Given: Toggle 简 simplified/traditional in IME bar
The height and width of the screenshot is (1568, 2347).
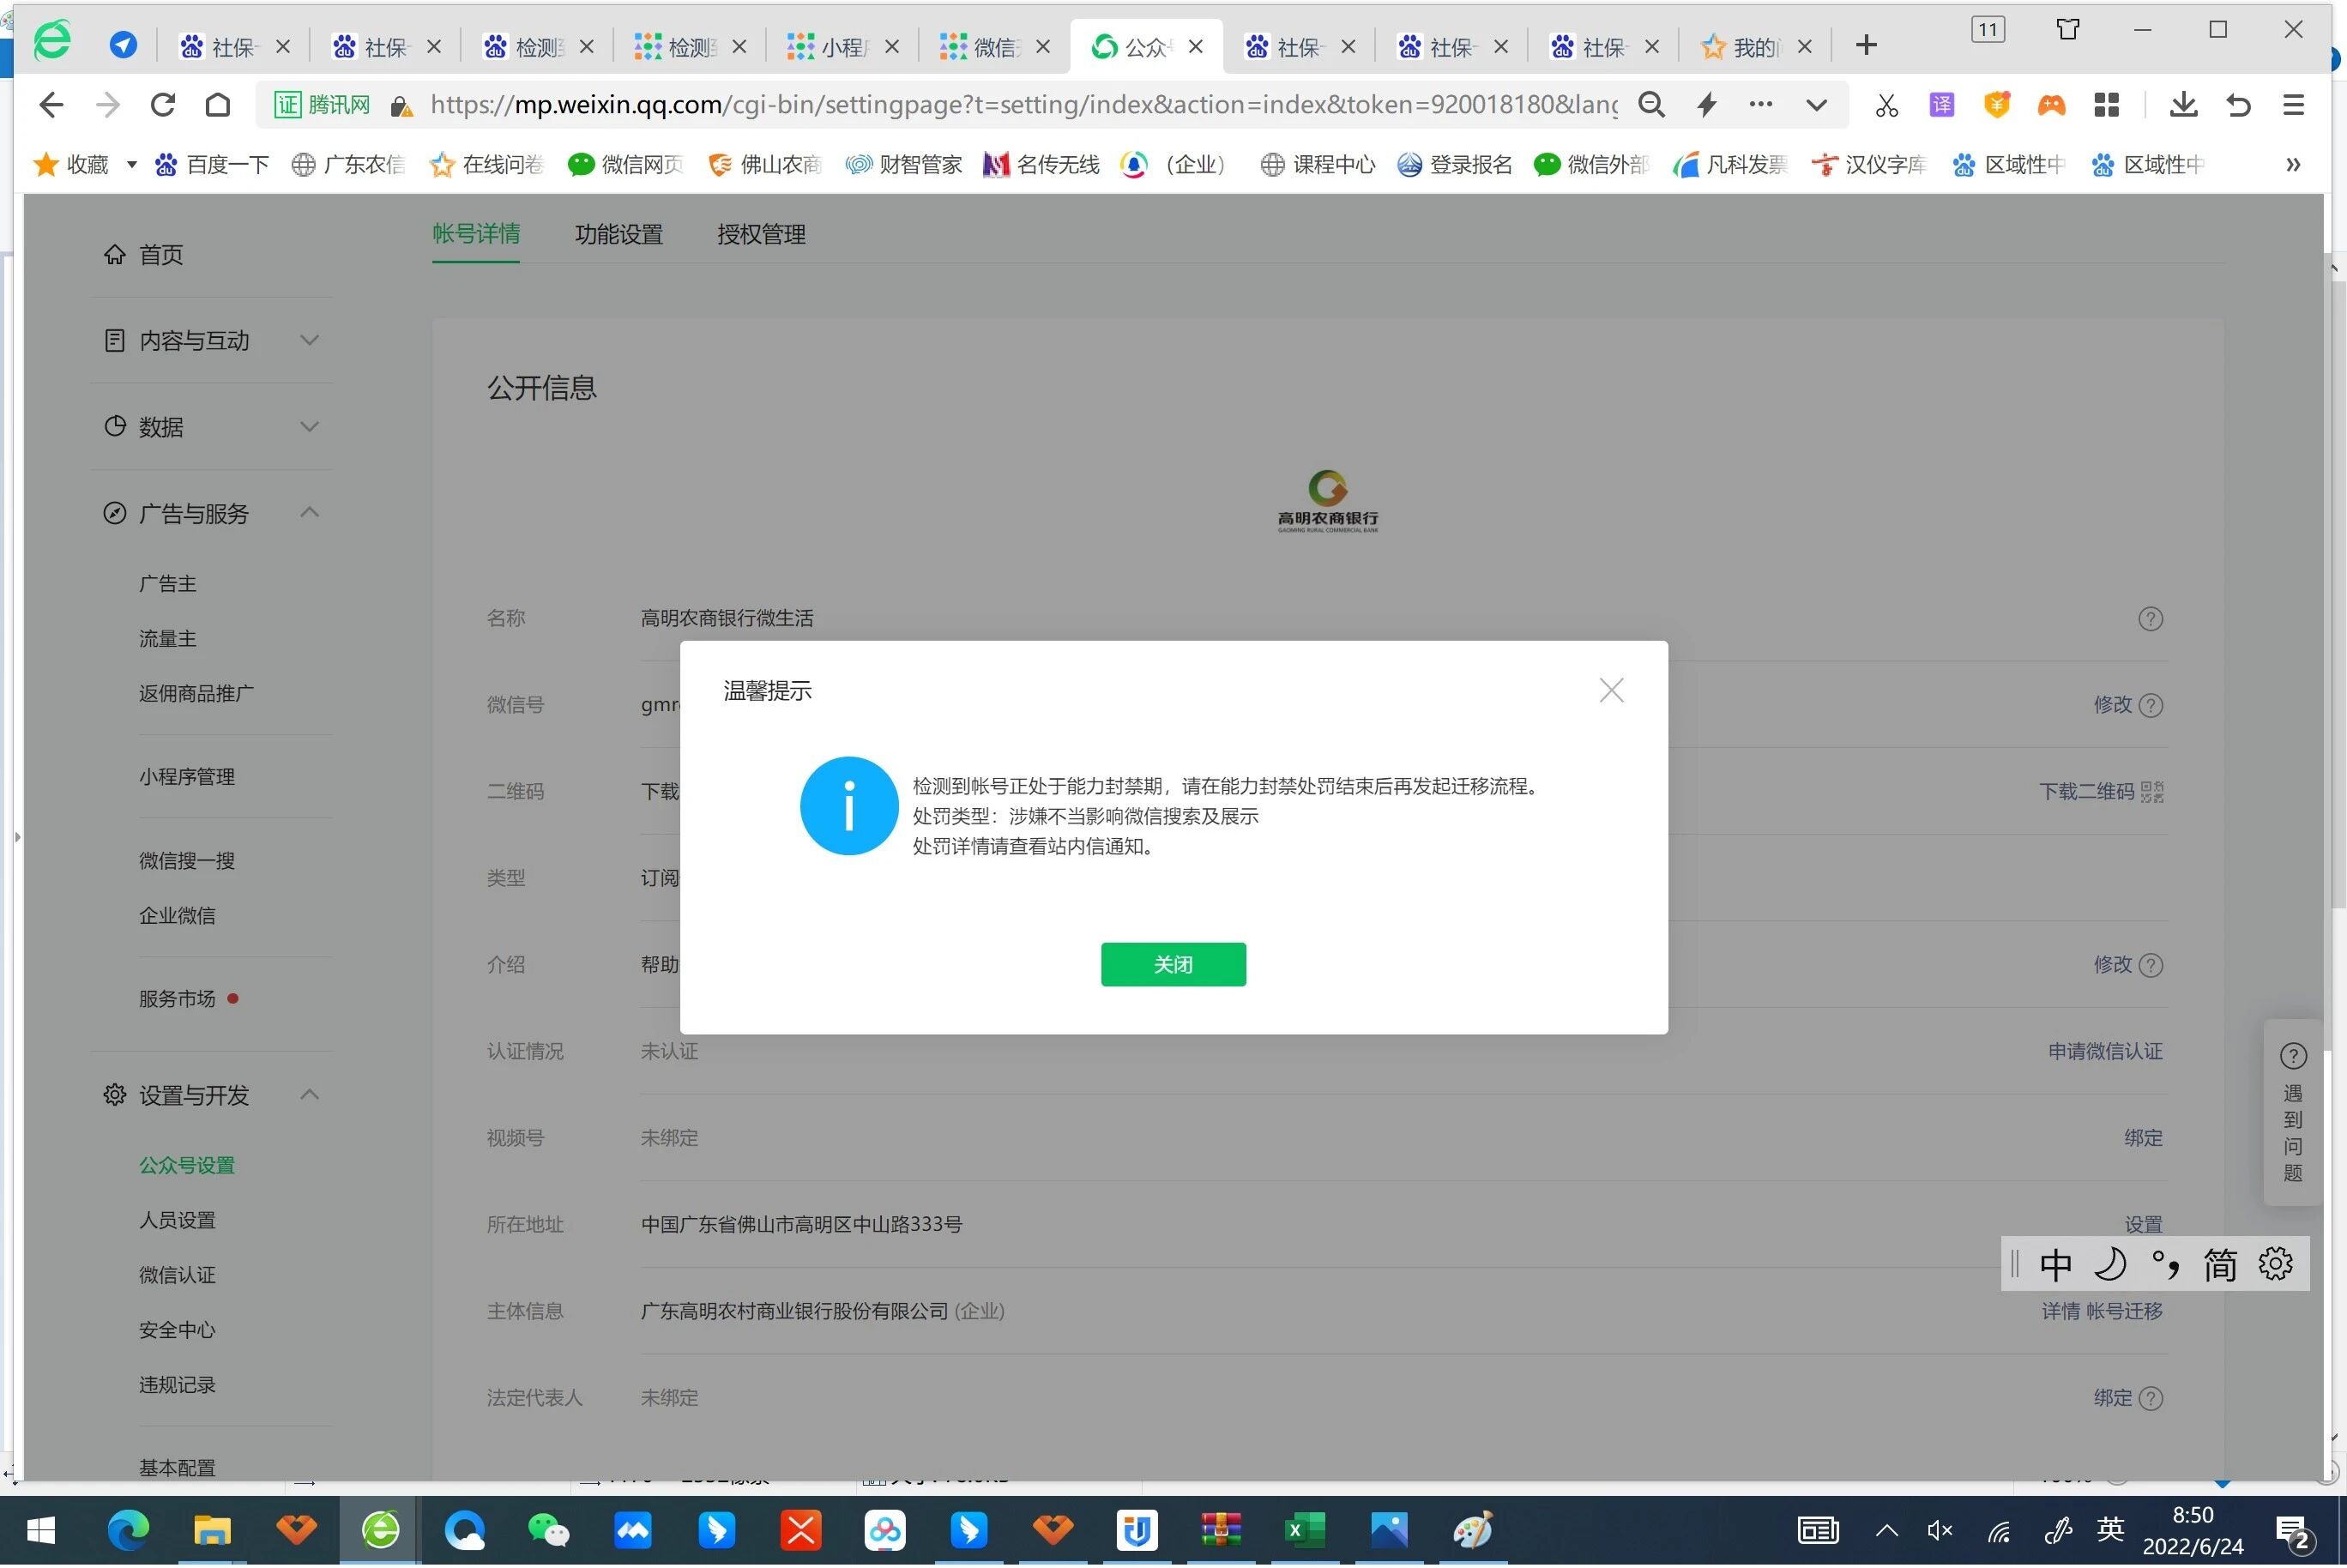Looking at the screenshot, I should pos(2220,1265).
